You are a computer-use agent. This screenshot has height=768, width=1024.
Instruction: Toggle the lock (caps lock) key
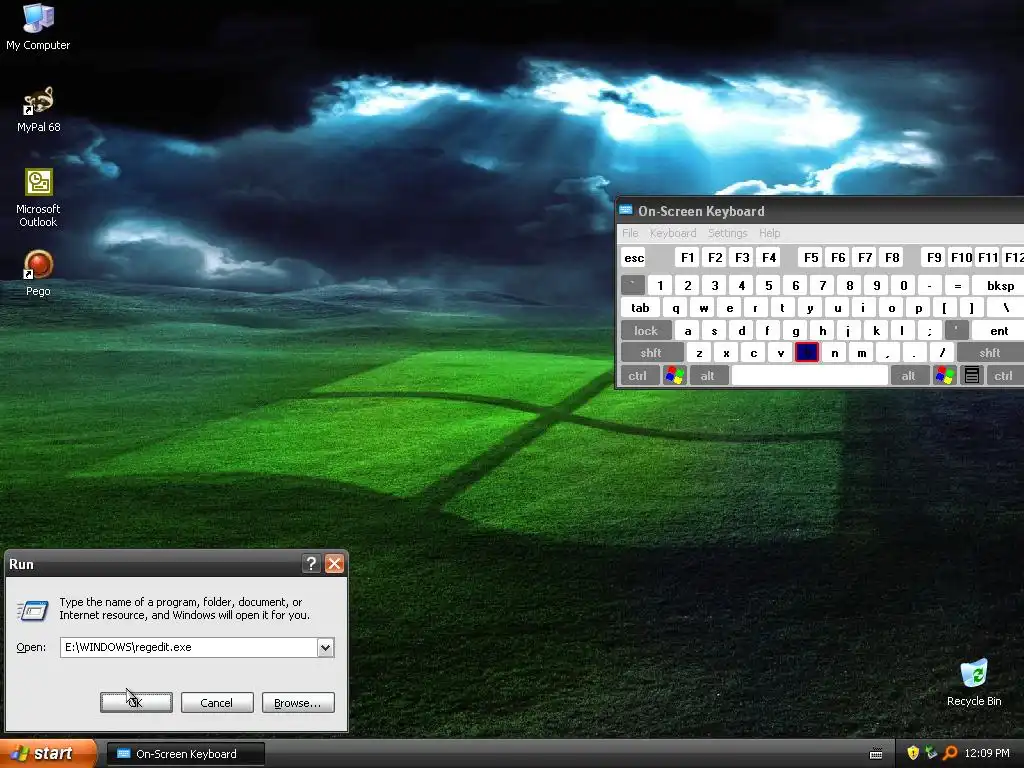click(646, 330)
